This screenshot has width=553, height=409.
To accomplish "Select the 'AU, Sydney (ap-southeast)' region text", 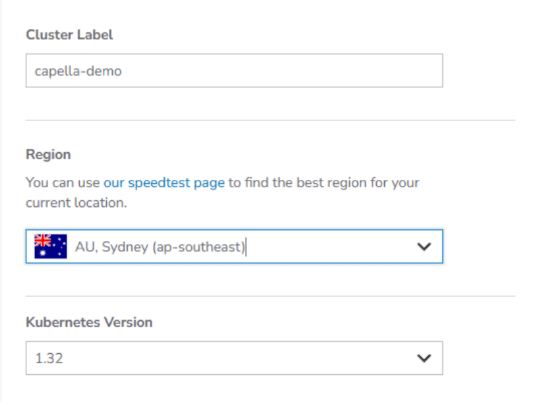I will click(160, 247).
